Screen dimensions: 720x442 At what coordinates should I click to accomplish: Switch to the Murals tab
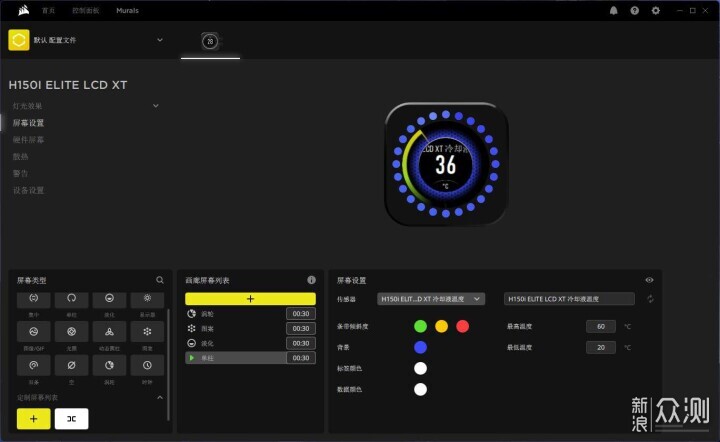127,11
